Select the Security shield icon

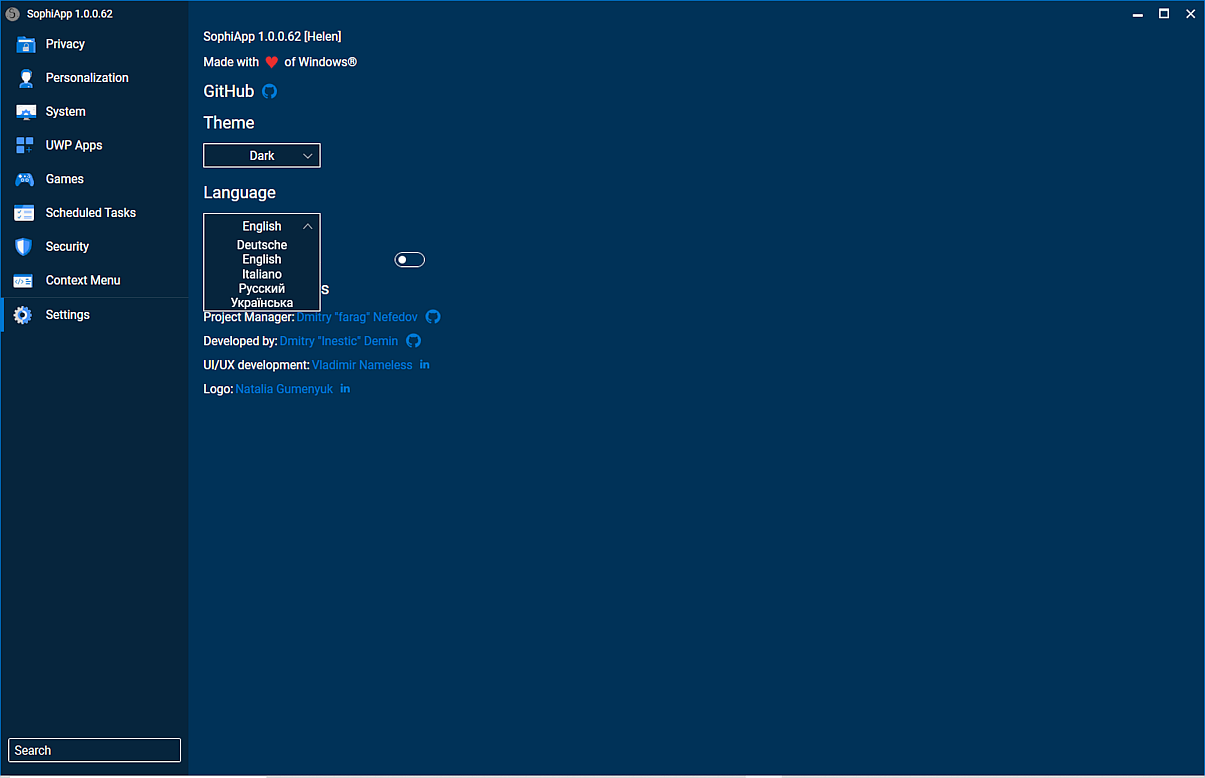click(x=25, y=247)
